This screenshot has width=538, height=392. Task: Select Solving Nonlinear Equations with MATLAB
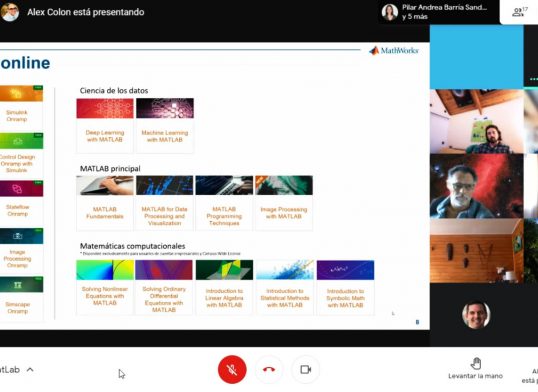click(105, 287)
